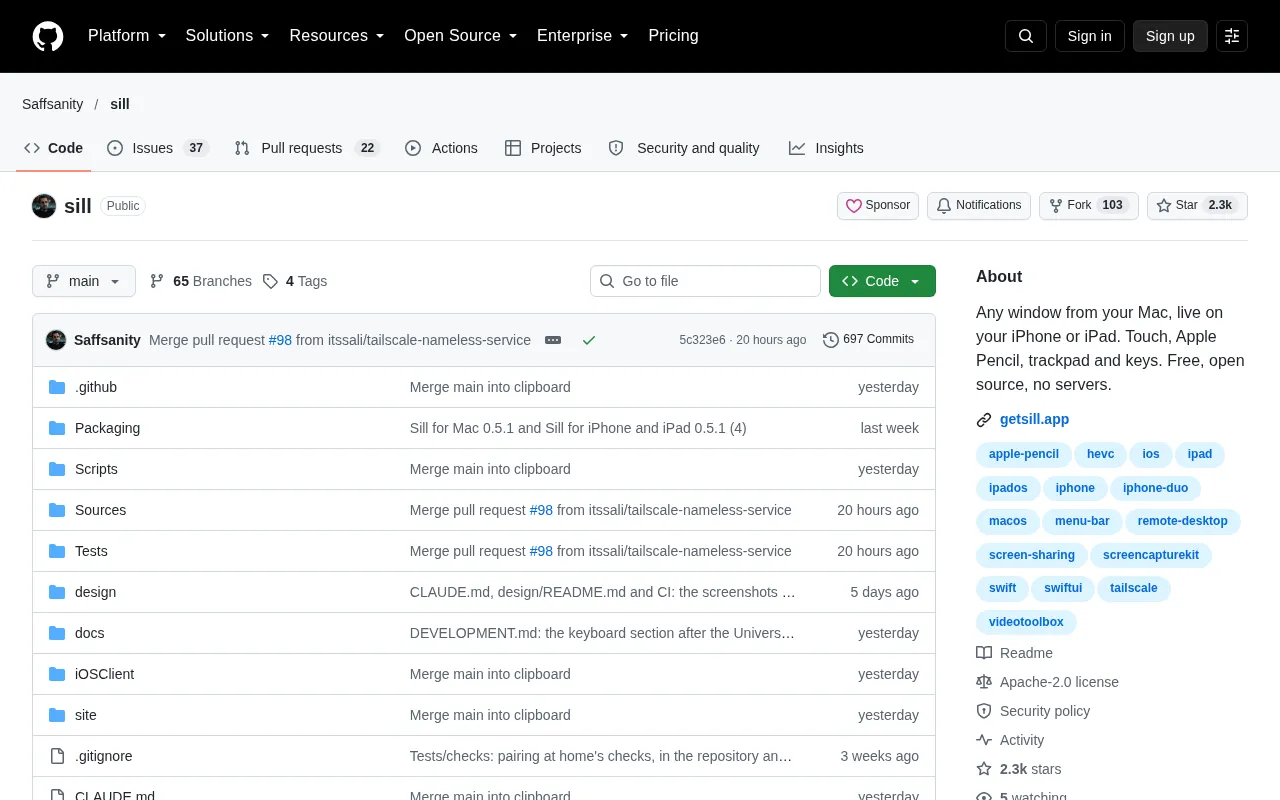
Task: Click the Go to file search field
Action: [x=705, y=281]
